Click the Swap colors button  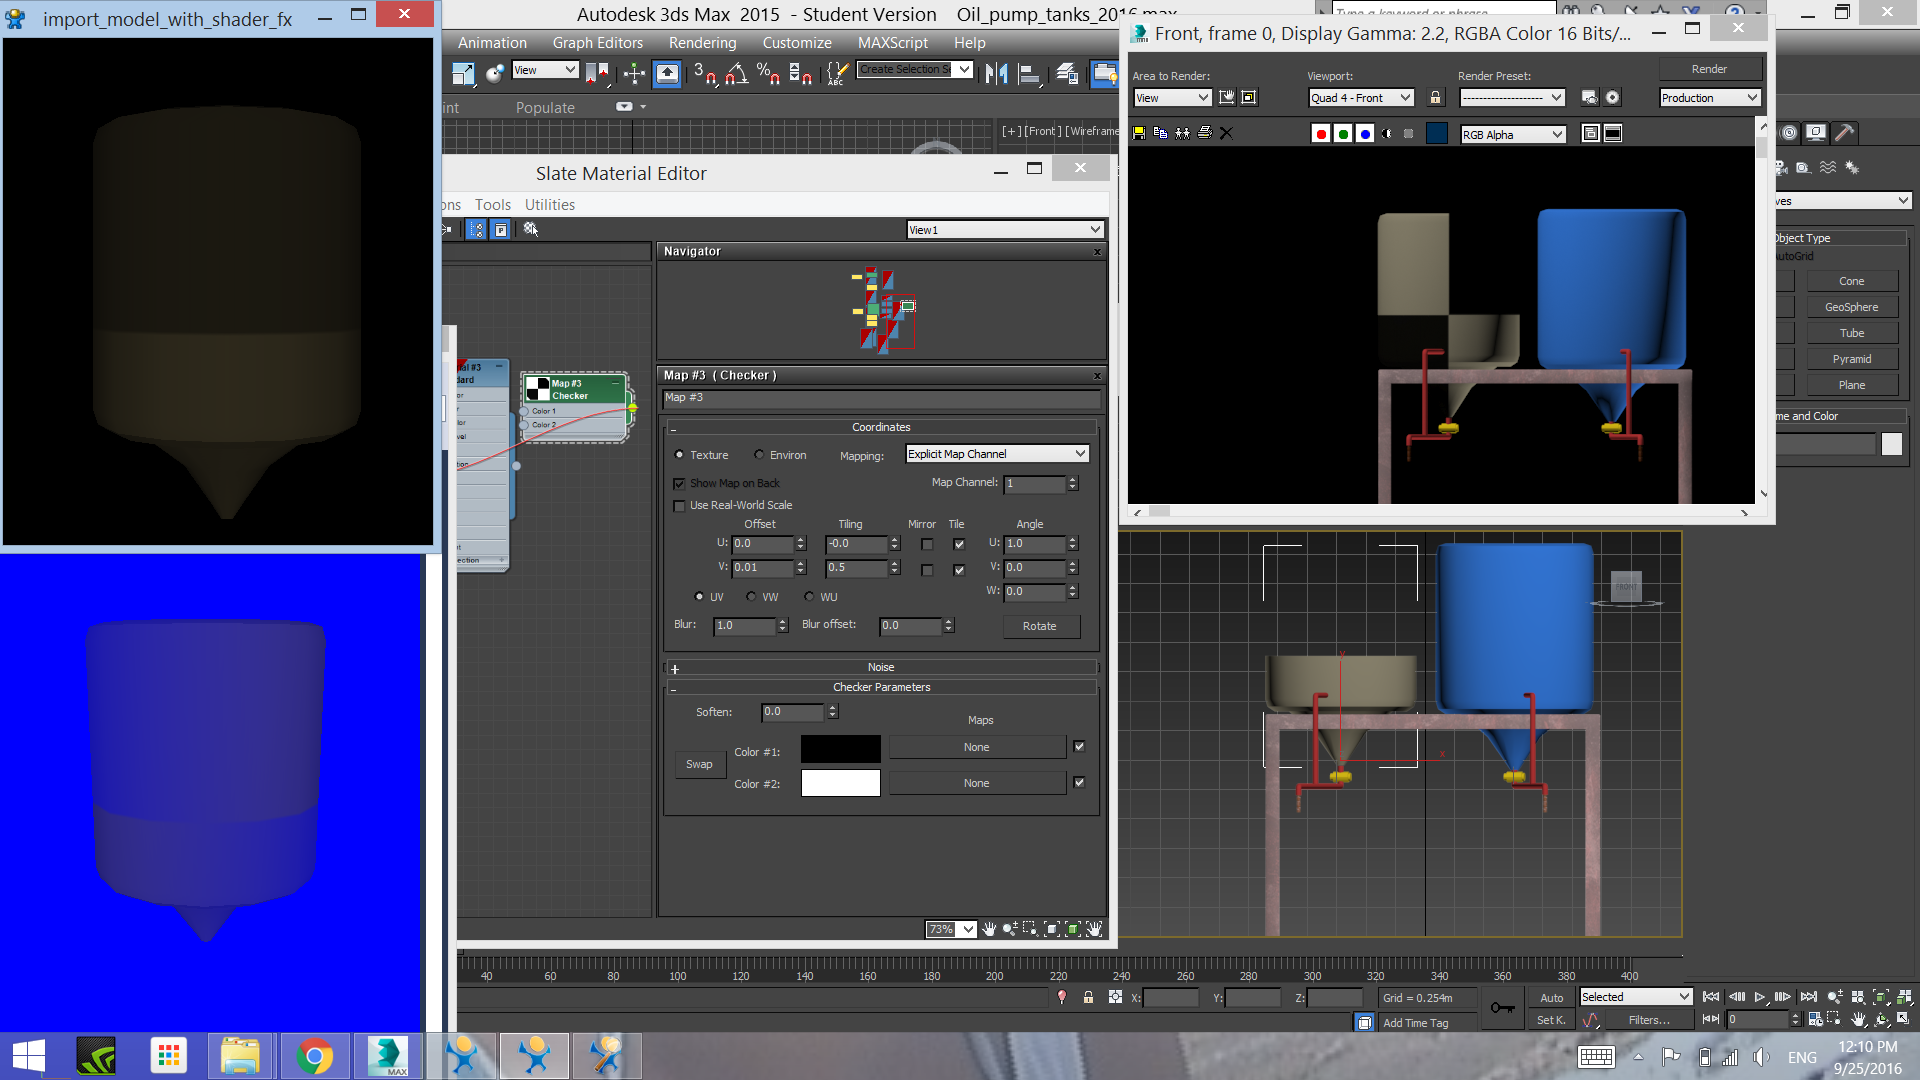[699, 765]
